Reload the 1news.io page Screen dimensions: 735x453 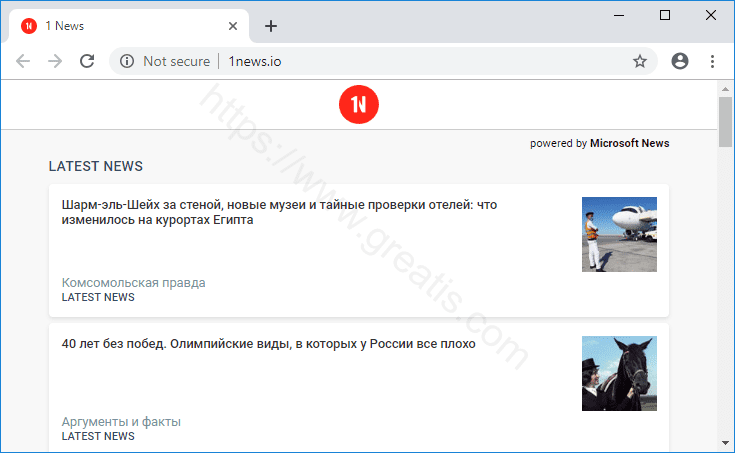point(87,61)
